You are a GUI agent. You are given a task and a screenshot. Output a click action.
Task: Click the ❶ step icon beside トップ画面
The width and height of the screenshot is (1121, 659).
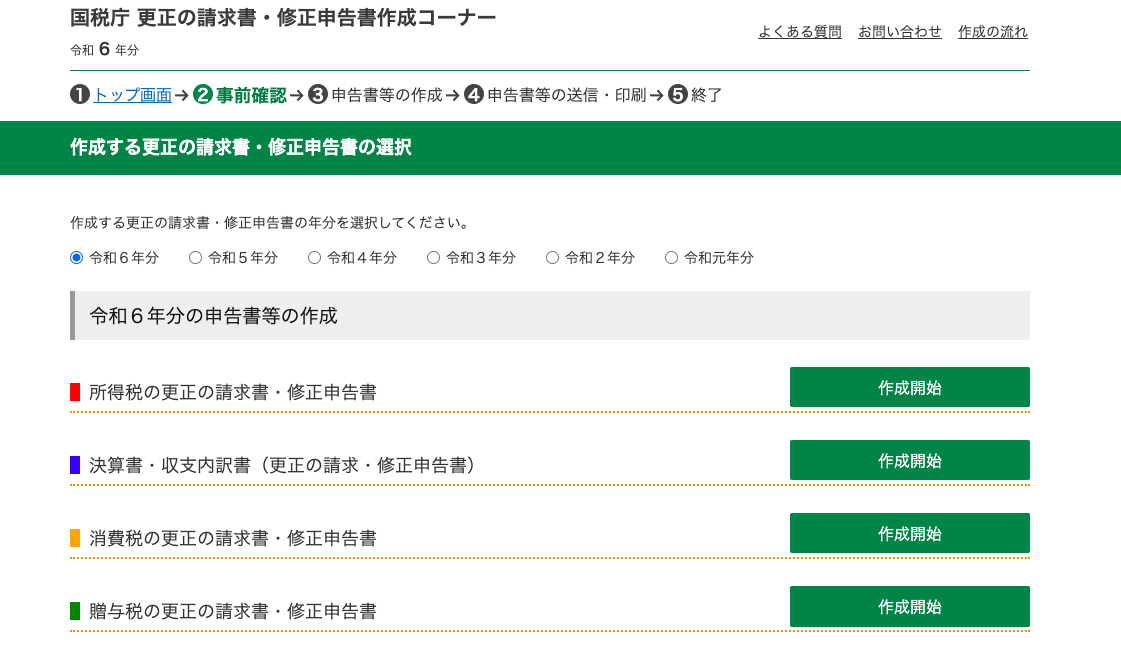point(79,95)
